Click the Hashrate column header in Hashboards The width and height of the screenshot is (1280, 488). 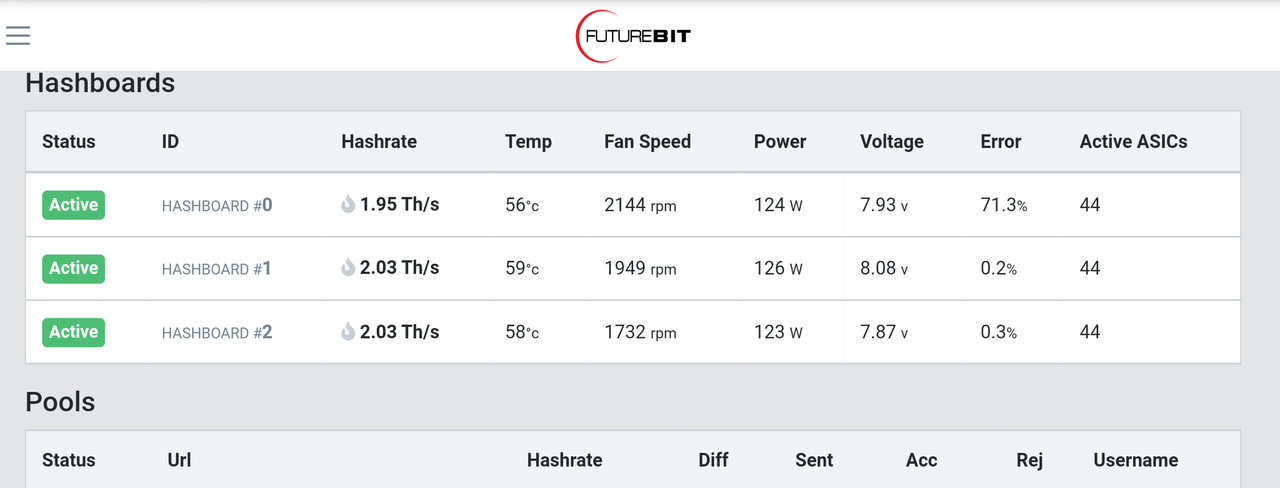[x=379, y=141]
